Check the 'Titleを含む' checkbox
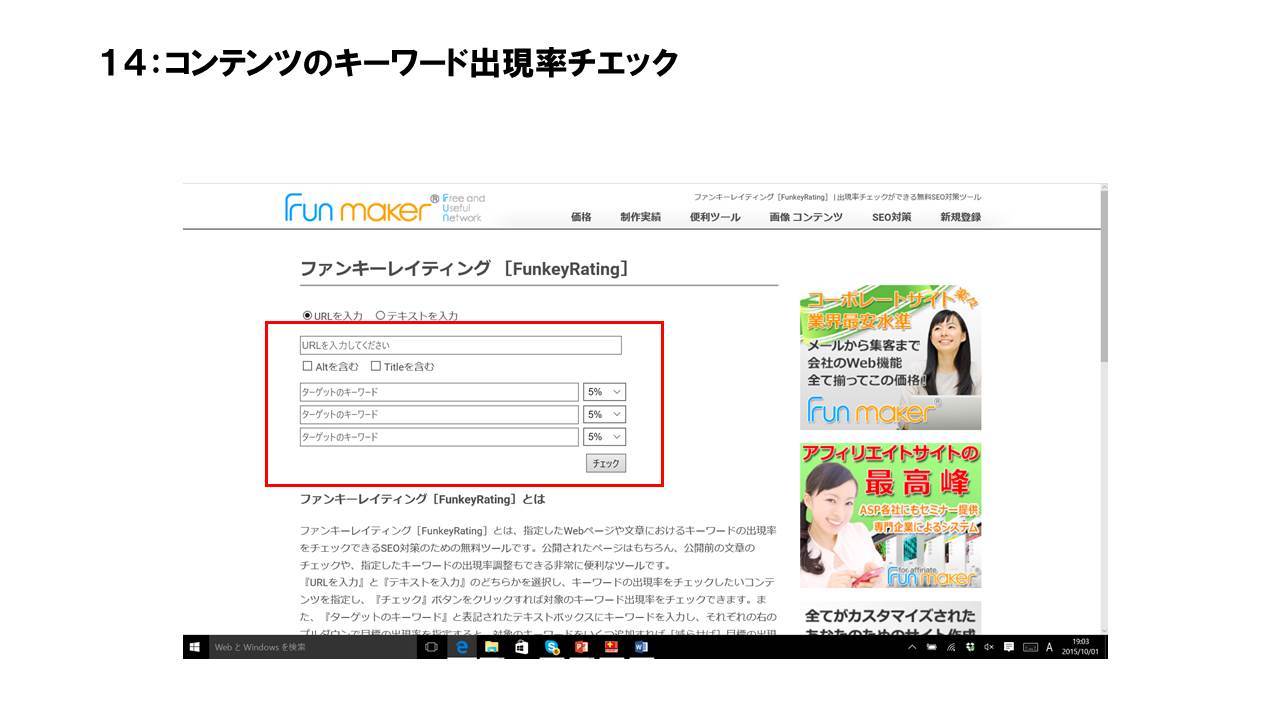The width and height of the screenshot is (1280, 720). pos(376,366)
